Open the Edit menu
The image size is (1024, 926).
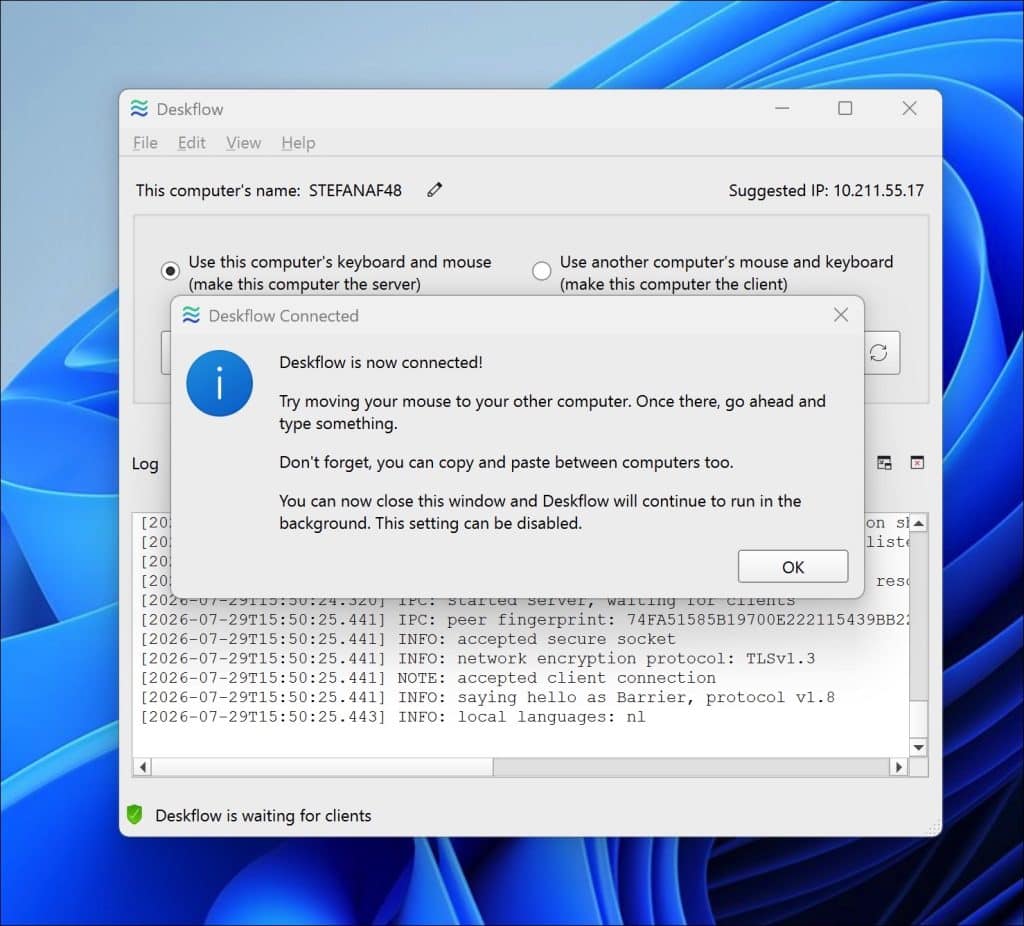tap(191, 142)
